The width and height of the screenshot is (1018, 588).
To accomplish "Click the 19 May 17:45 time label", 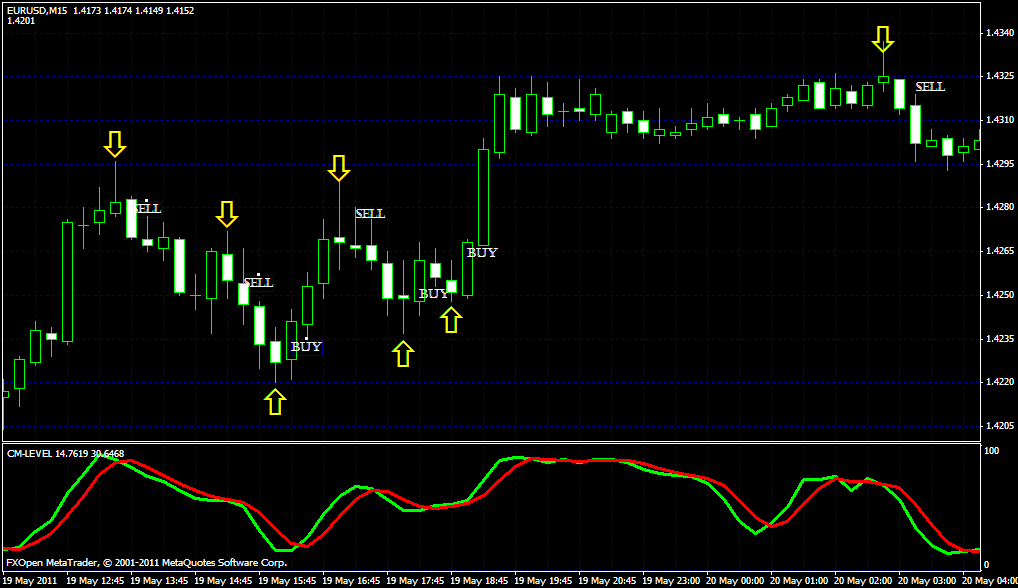I will point(415,580).
